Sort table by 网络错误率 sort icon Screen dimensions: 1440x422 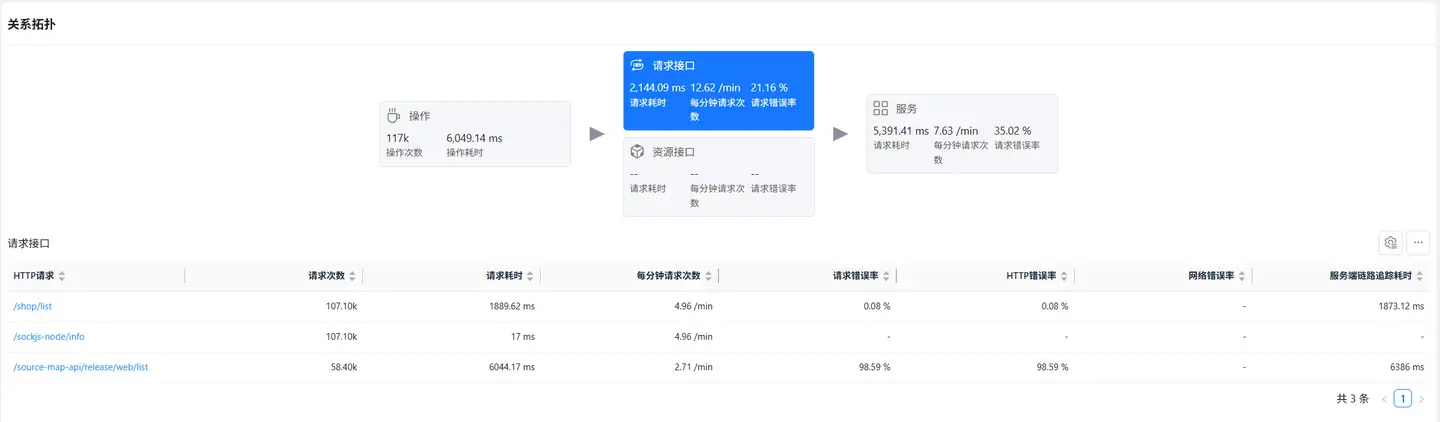tap(1242, 276)
